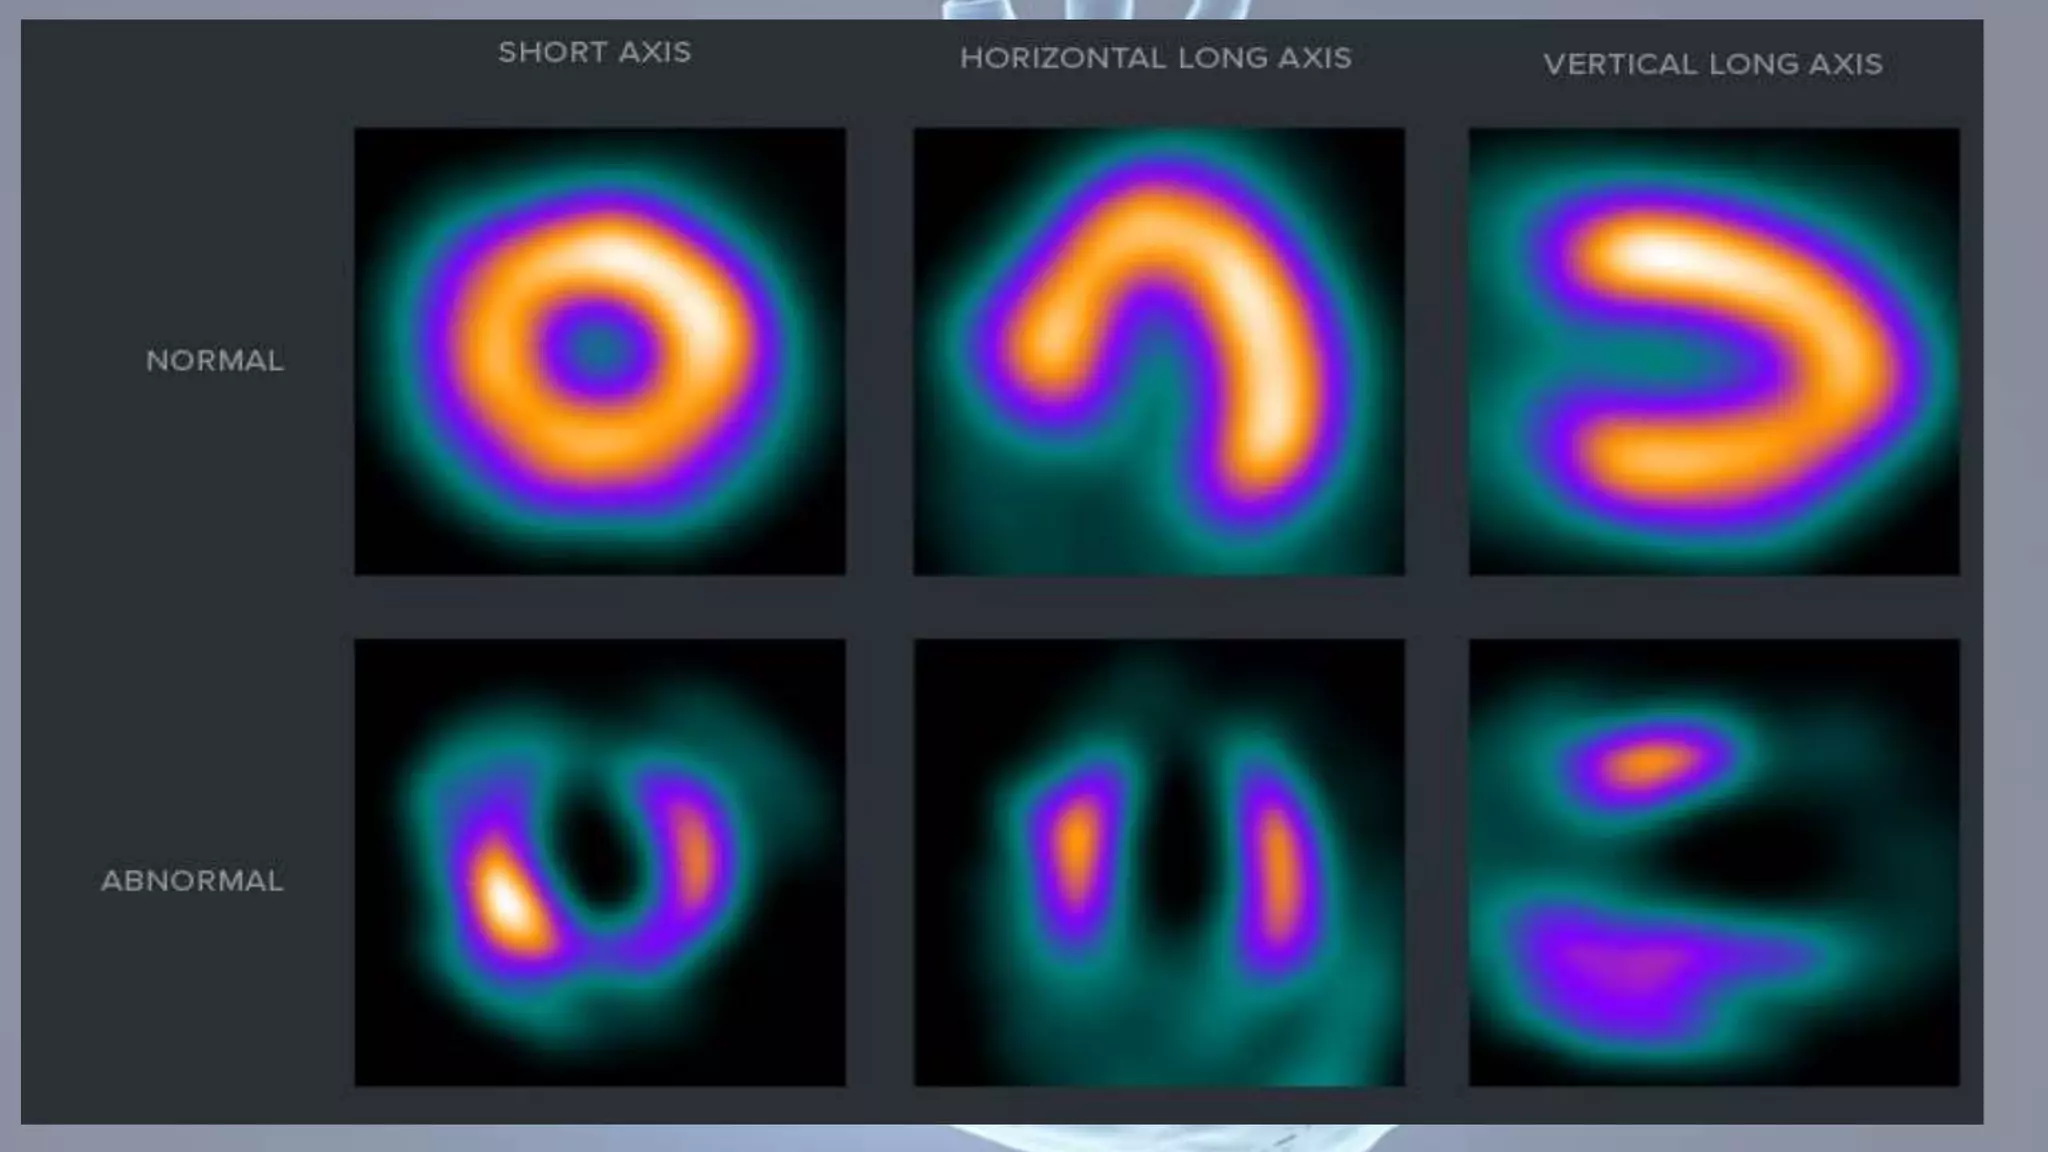Viewport: 2048px width, 1152px height.
Task: Click small orange spot in abnormal vertical scan
Action: pyautogui.click(x=1648, y=765)
